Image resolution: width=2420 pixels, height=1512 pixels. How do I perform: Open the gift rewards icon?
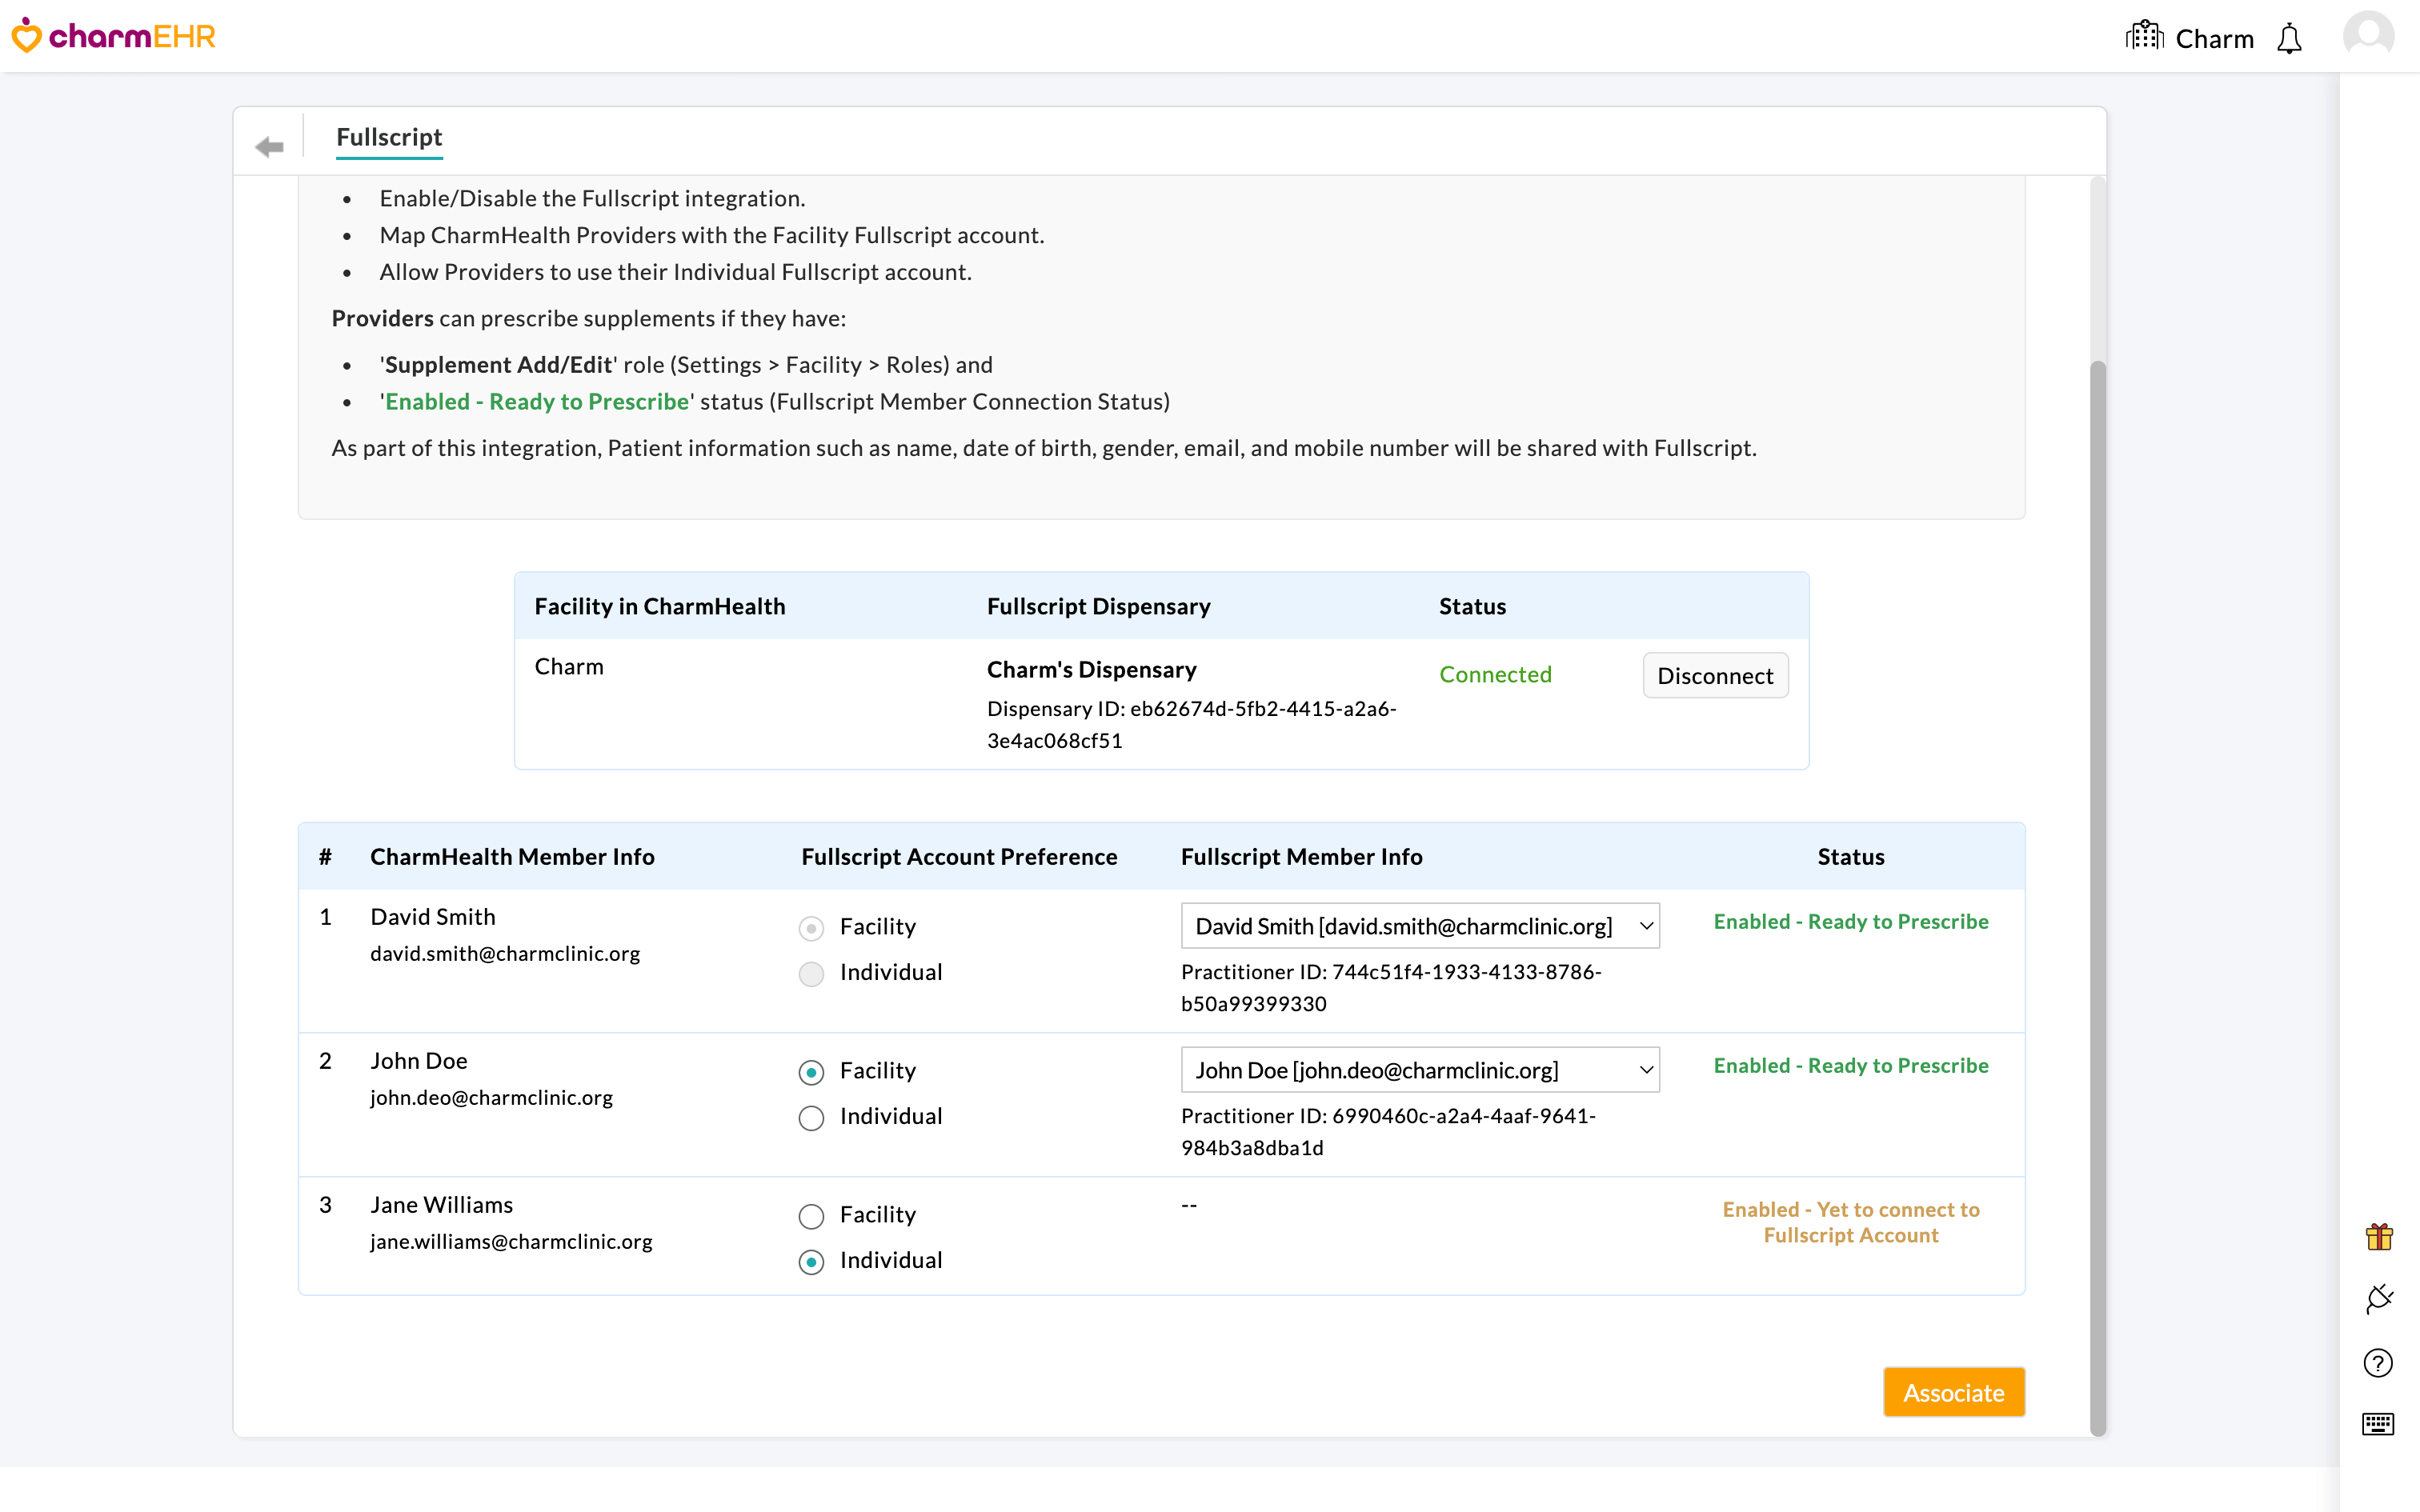tap(2378, 1236)
